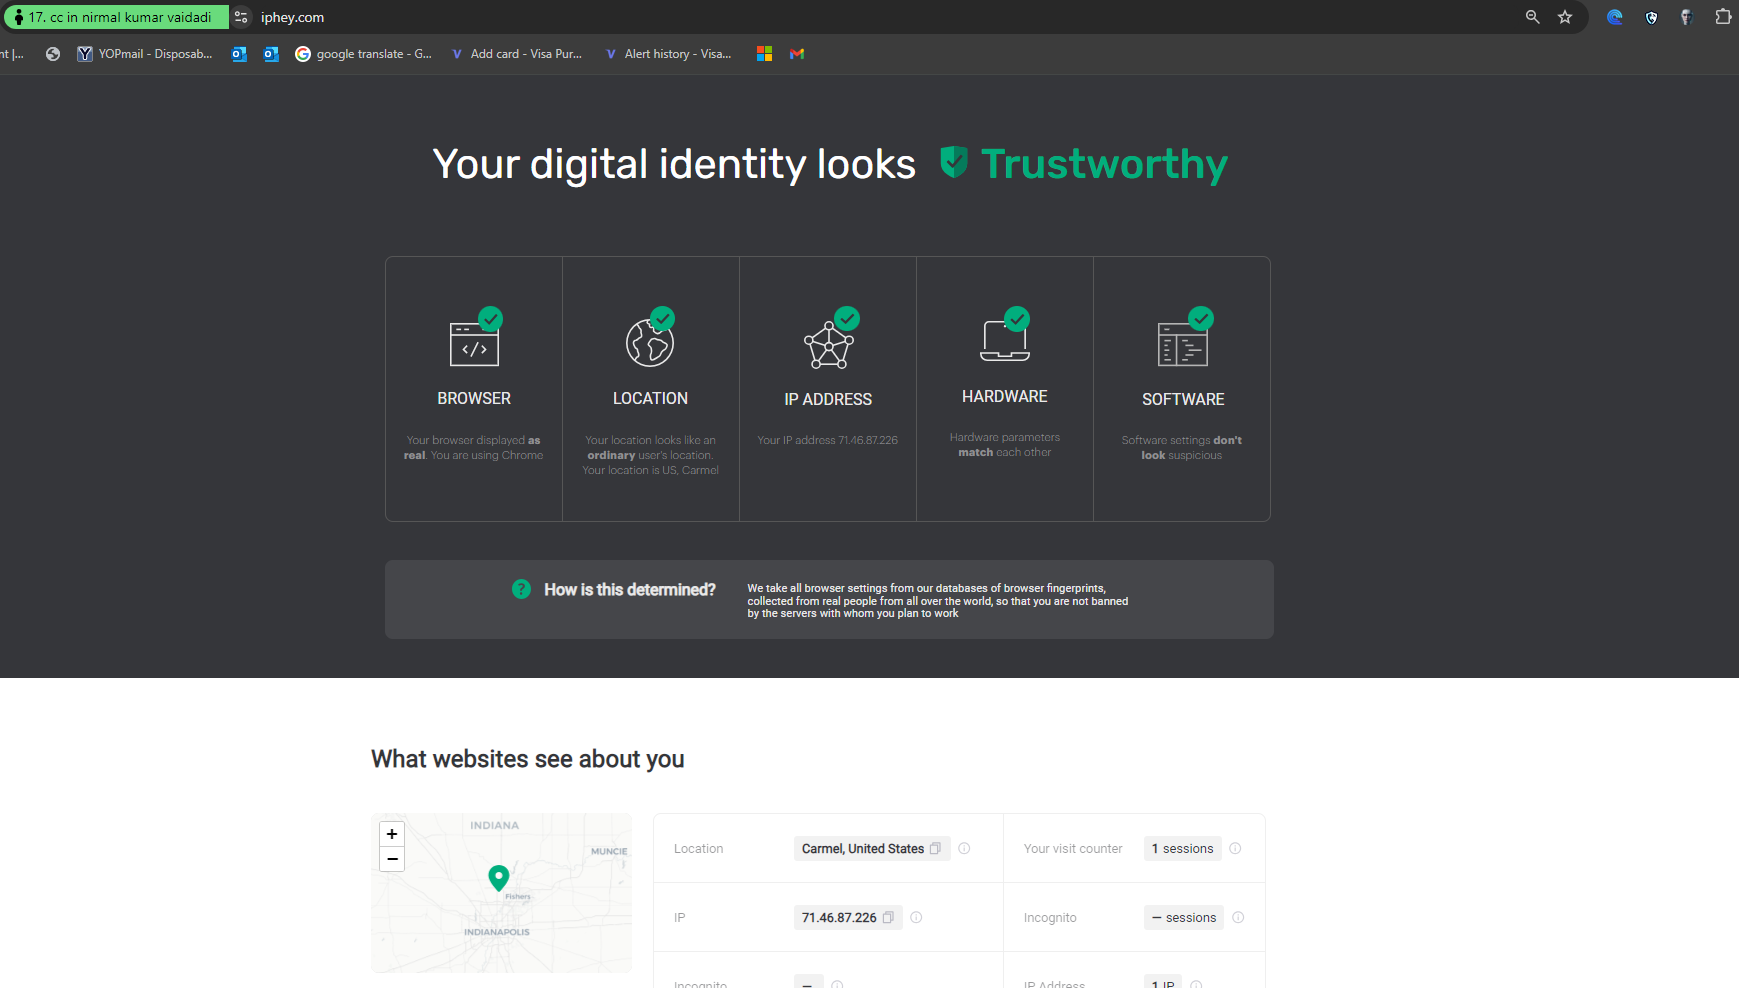This screenshot has width=1739, height=988.
Task: Open the google translate bookmark
Action: click(364, 54)
